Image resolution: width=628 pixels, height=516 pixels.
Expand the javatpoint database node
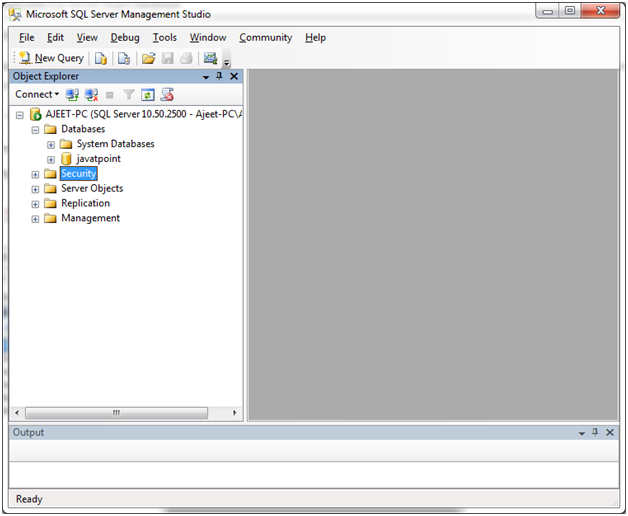coord(51,159)
